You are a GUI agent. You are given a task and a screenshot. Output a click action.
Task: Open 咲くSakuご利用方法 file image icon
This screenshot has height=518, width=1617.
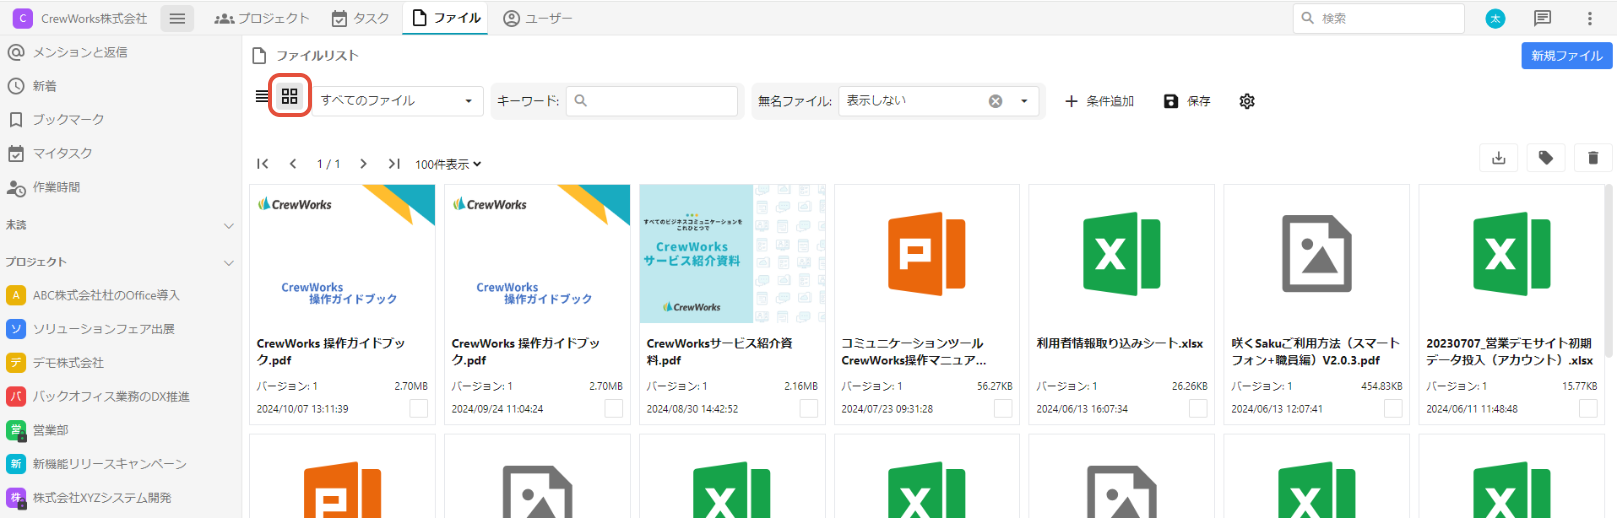pos(1317,254)
